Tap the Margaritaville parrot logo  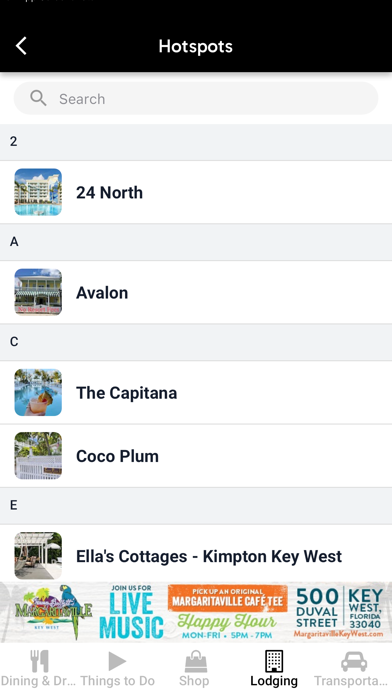[x=53, y=612]
